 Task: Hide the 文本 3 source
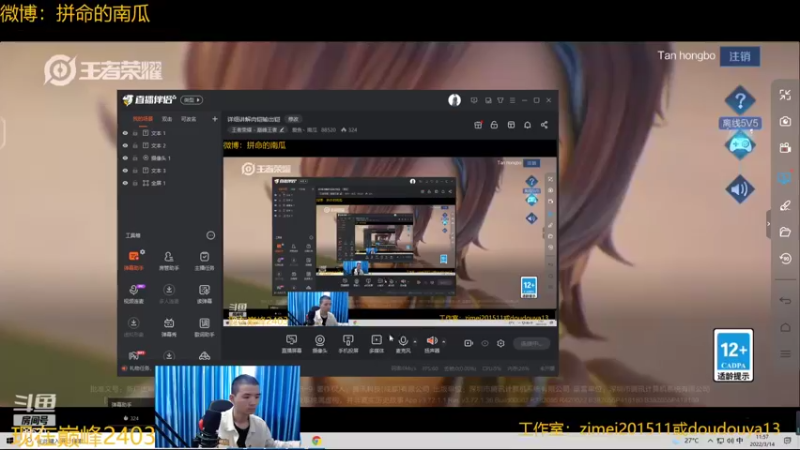click(125, 170)
